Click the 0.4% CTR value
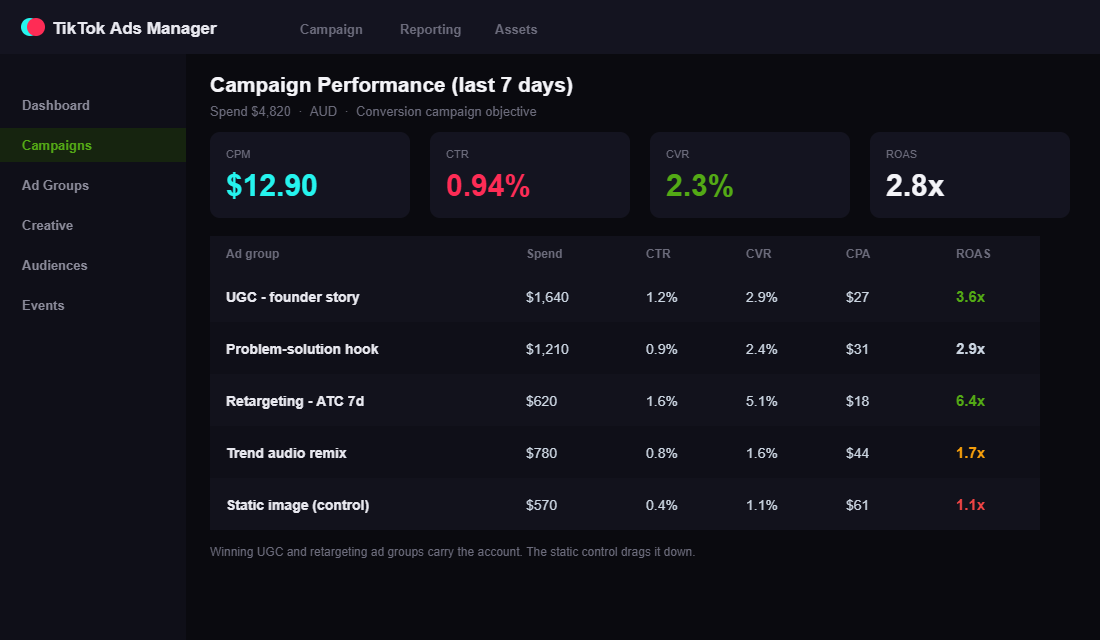 coord(662,505)
